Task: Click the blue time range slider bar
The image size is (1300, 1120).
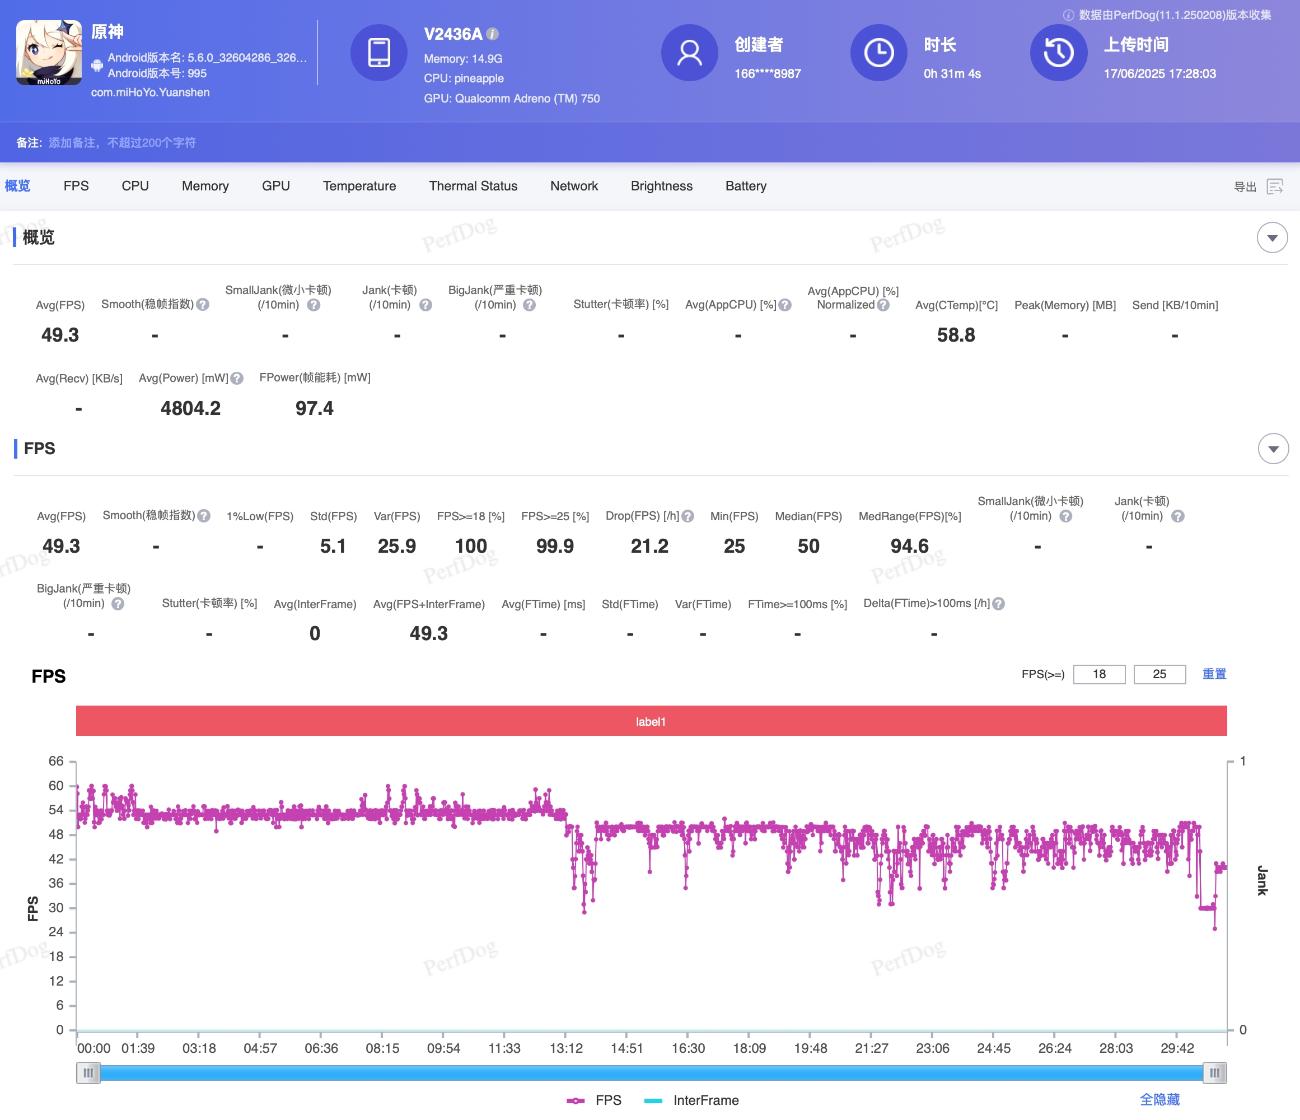Action: point(652,1073)
